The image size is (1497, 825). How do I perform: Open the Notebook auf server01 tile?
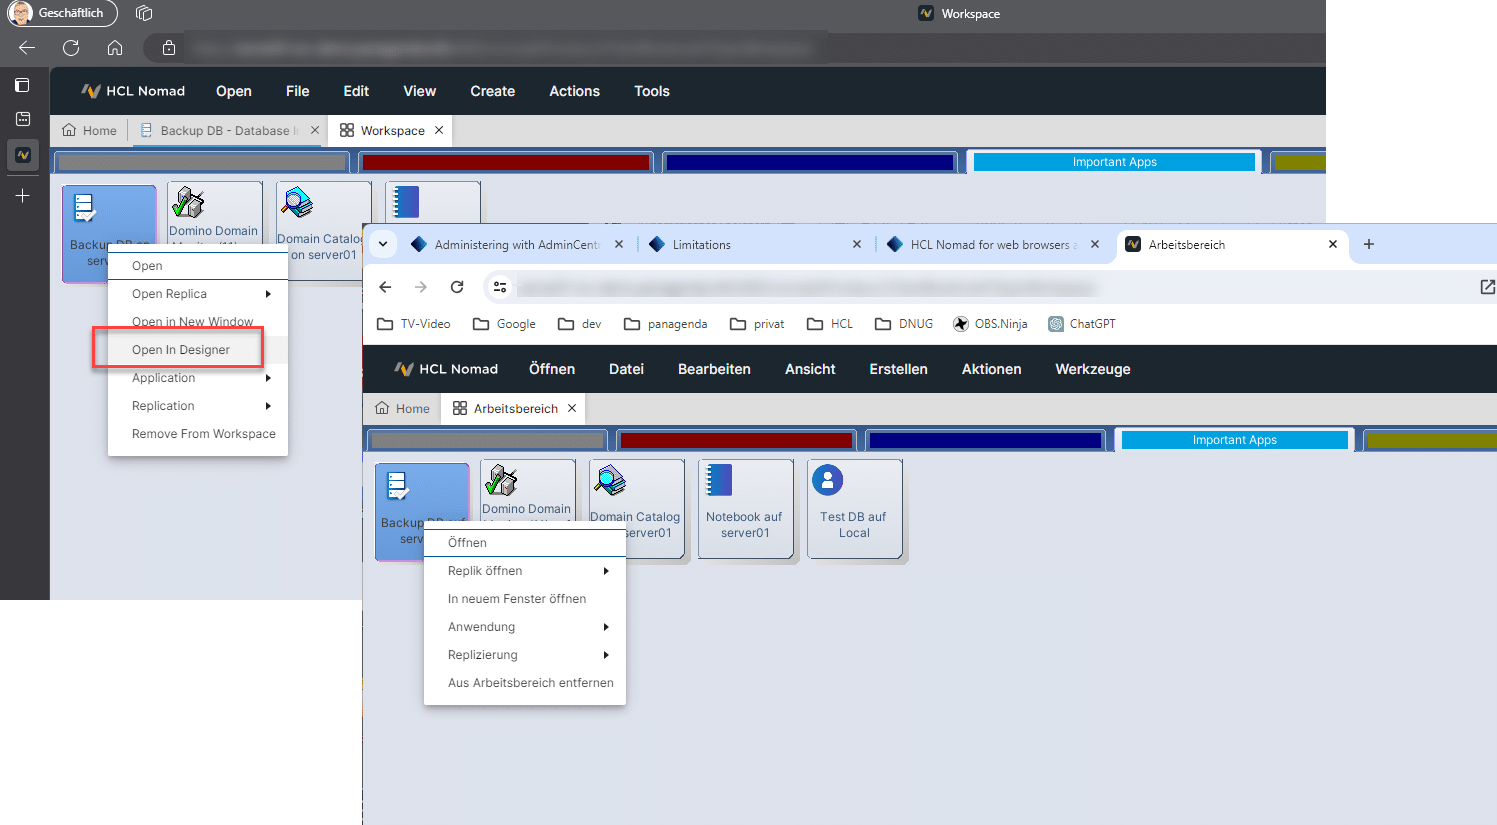[x=744, y=507]
